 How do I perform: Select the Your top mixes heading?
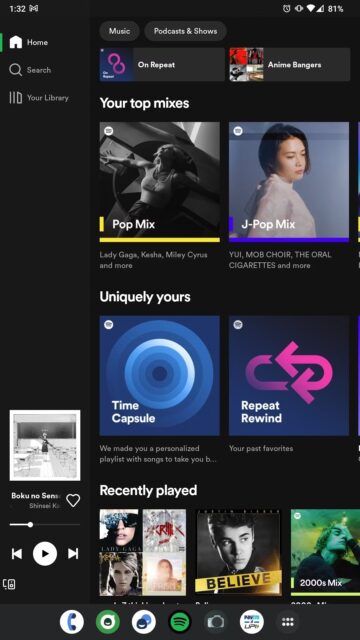144,103
